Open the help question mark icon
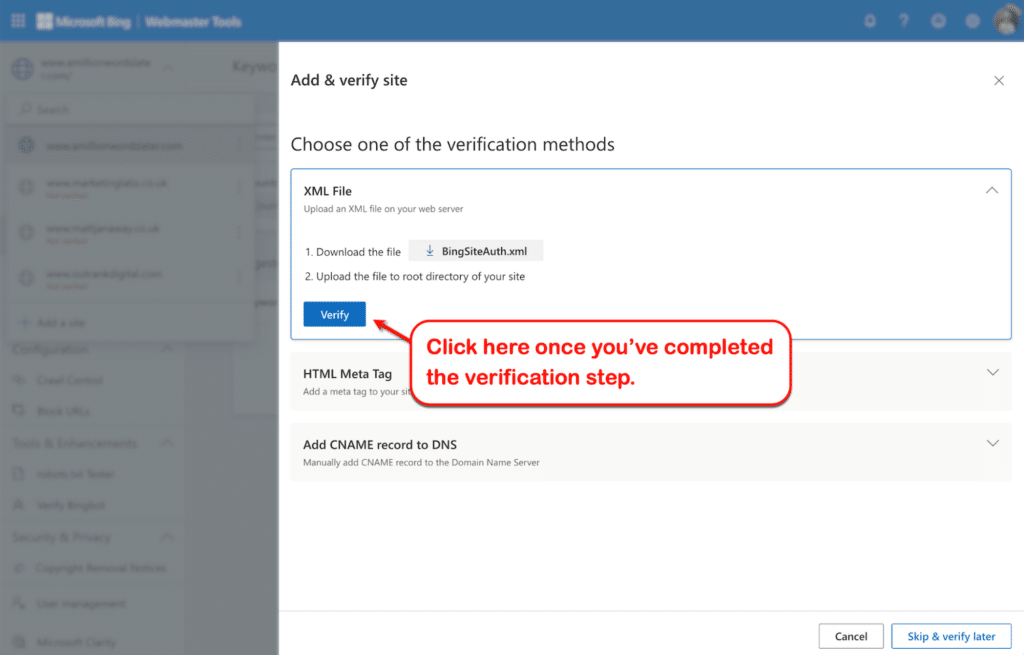This screenshot has height=655, width=1024. [x=904, y=21]
